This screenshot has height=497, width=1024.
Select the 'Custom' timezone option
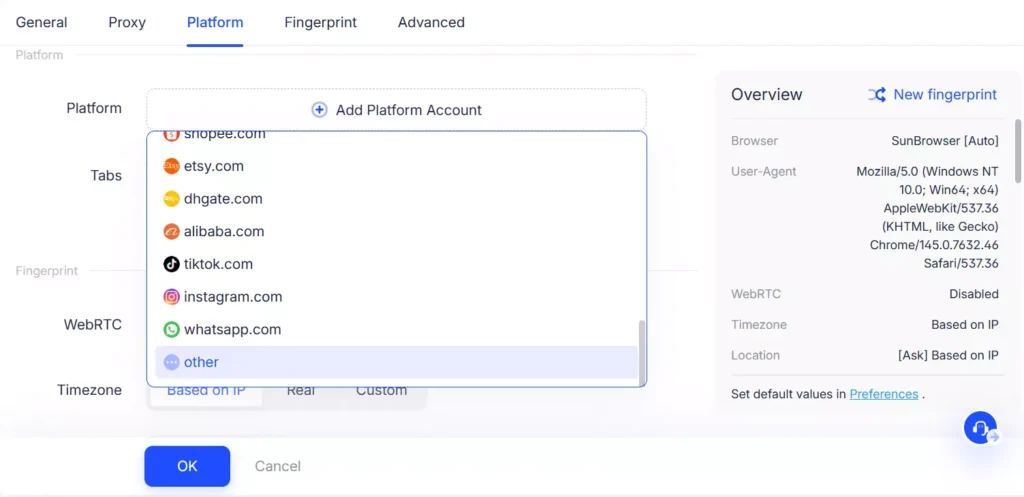click(381, 391)
